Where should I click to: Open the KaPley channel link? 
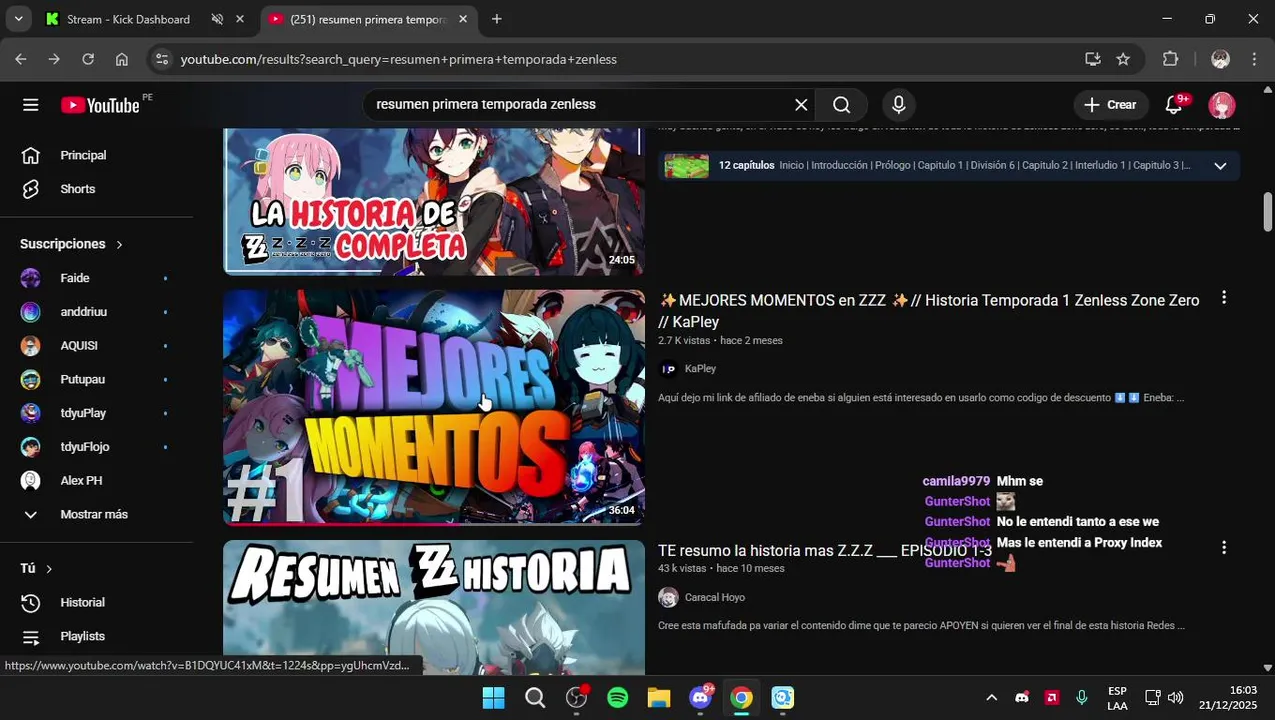[x=700, y=369]
